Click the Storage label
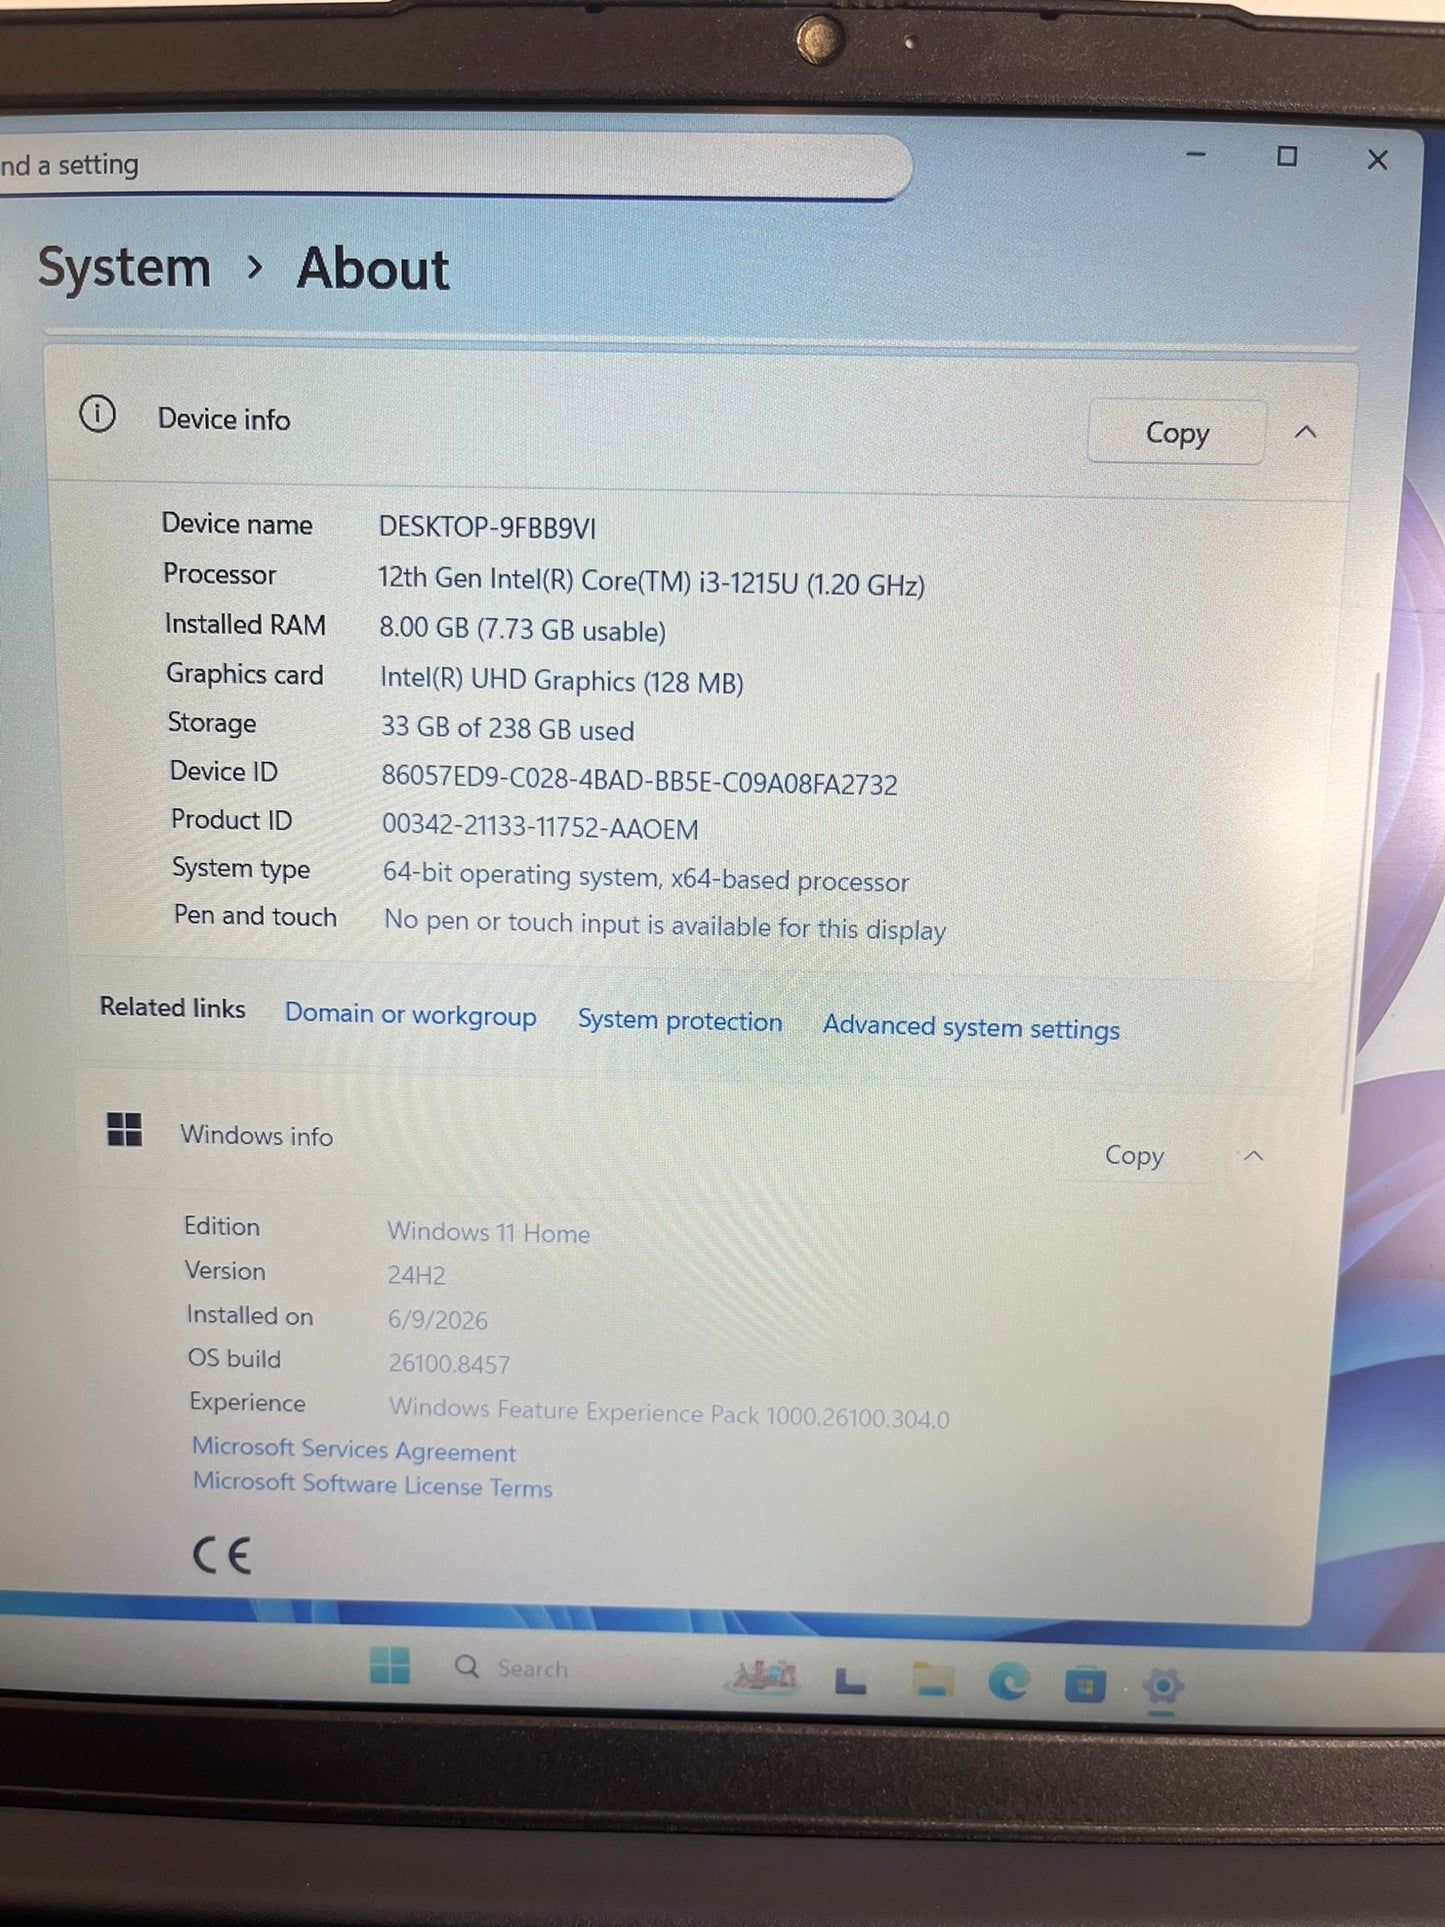Screen dimensions: 1445x1927 (212, 722)
